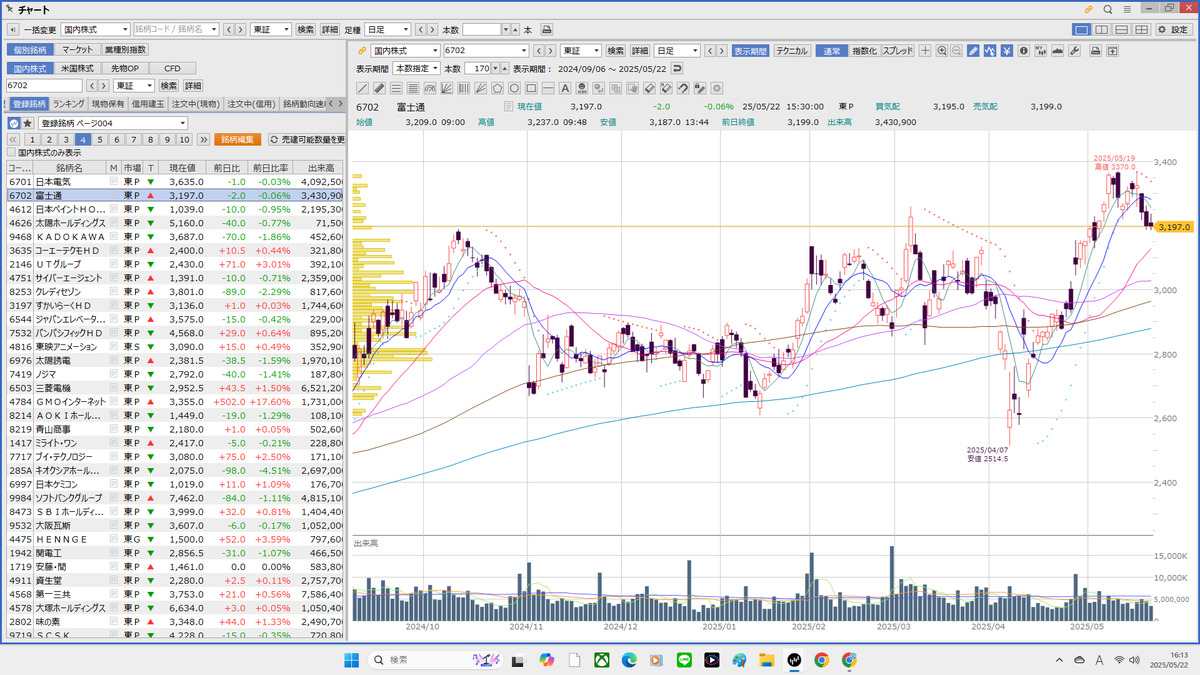Switch to two-row chart layout
Image resolution: width=1200 pixels, height=675 pixels.
click(x=1123, y=30)
